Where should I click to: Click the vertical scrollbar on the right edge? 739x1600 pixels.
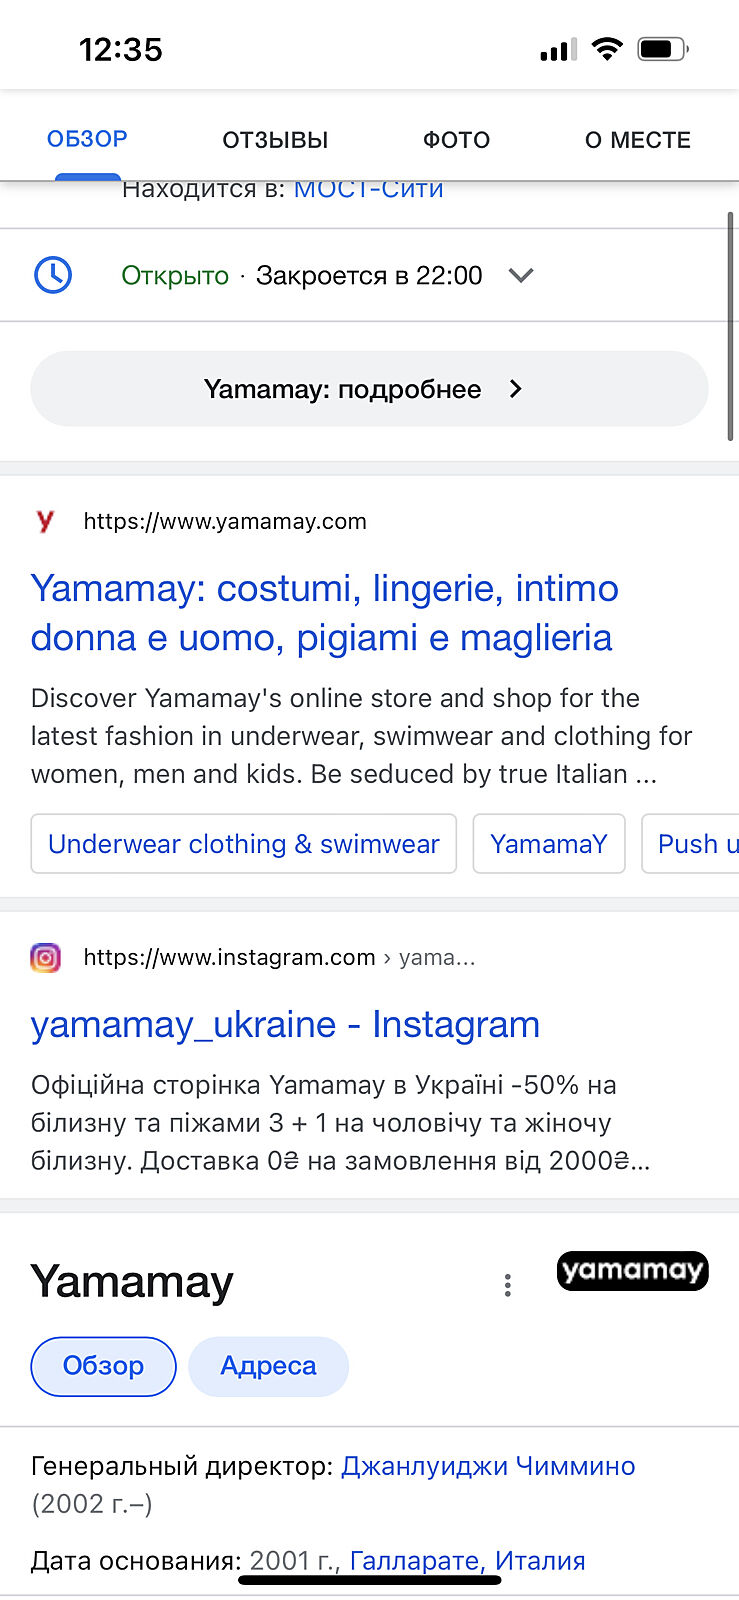731,325
